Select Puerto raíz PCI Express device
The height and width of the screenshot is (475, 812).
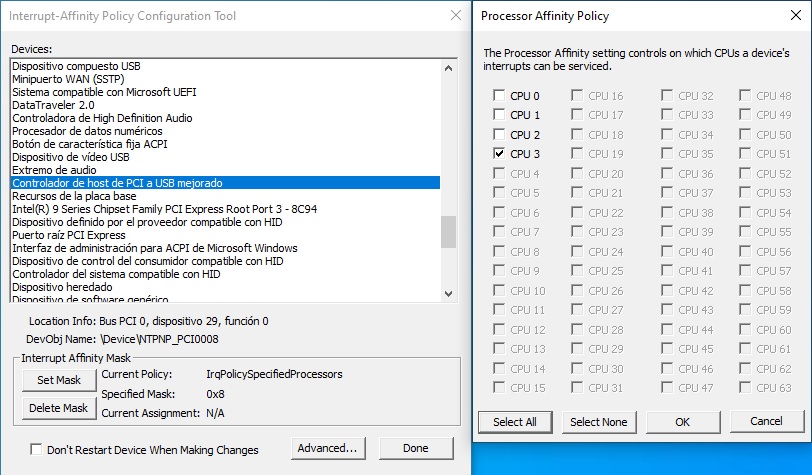tap(69, 235)
